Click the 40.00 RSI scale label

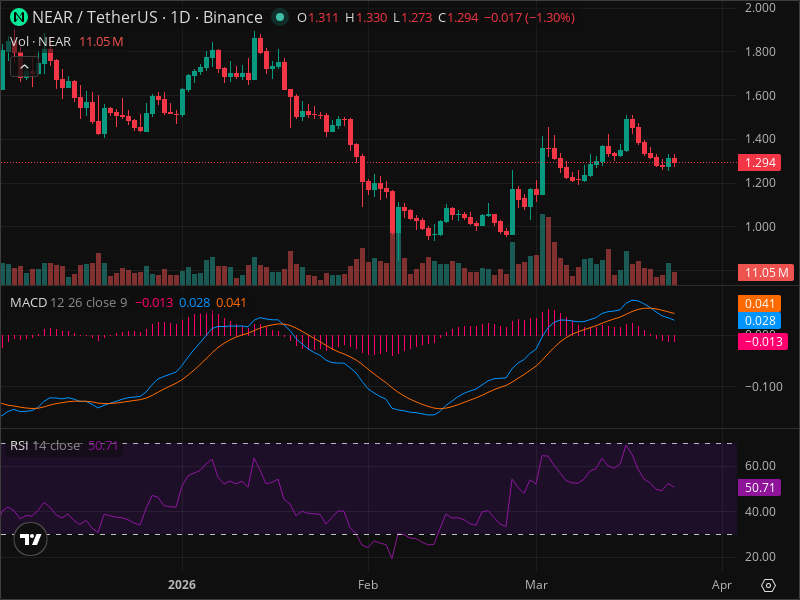[x=760, y=512]
